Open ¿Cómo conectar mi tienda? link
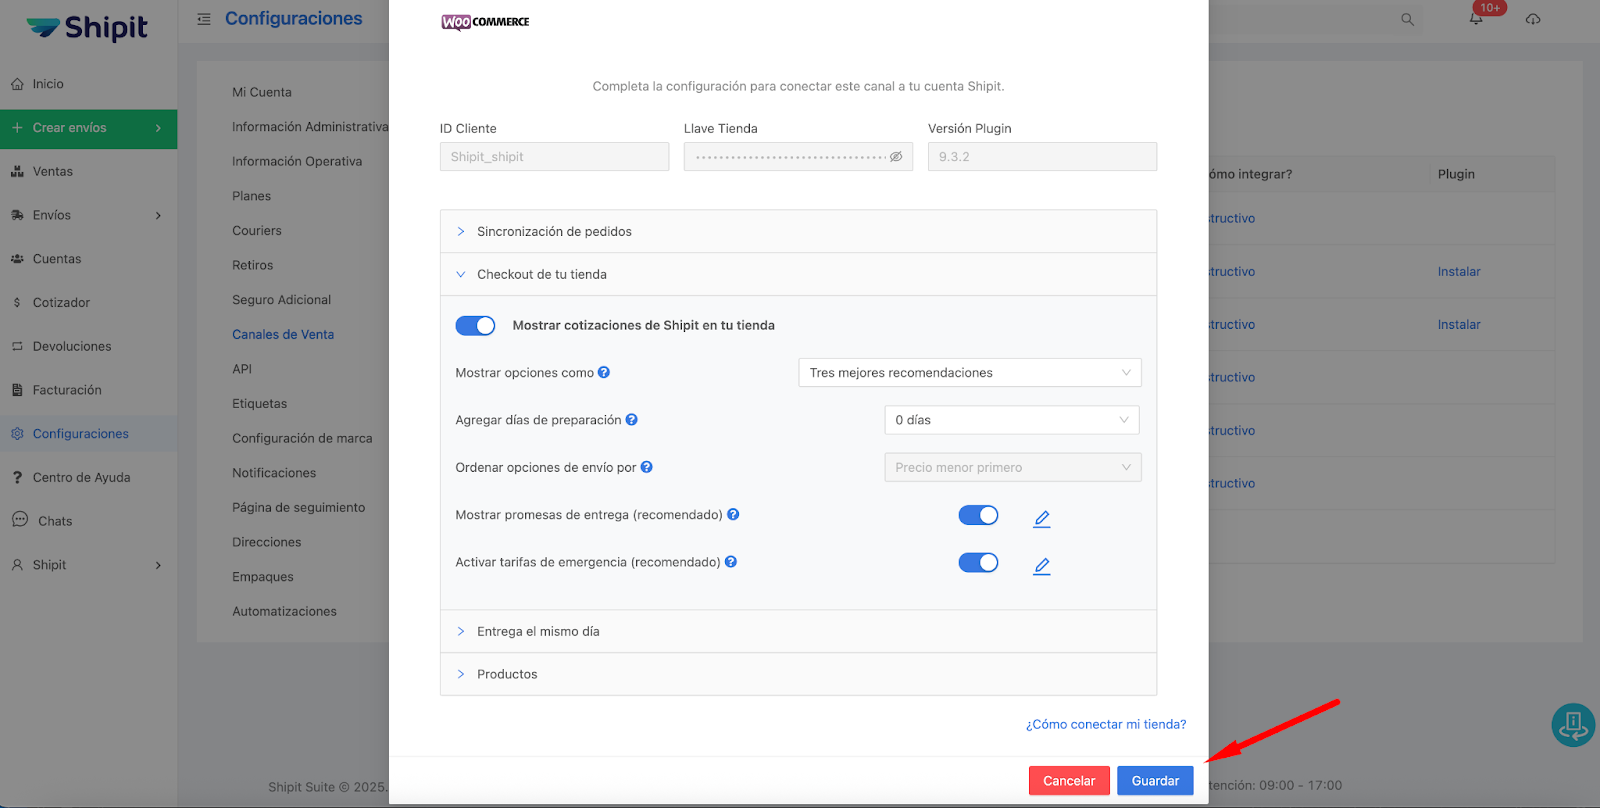Viewport: 1600px width, 808px height. (1105, 725)
